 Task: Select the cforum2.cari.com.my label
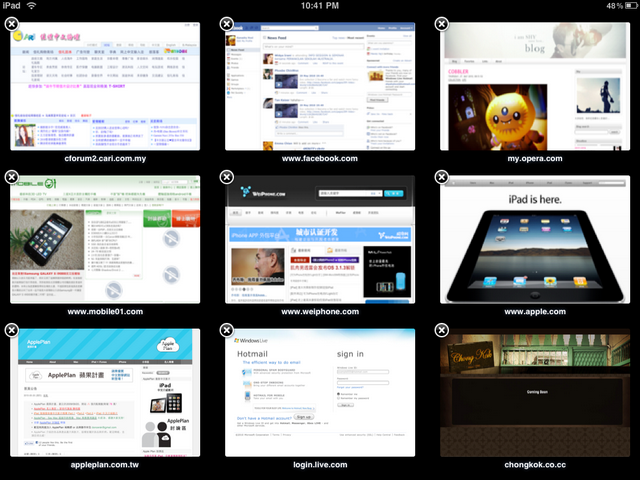click(x=105, y=158)
